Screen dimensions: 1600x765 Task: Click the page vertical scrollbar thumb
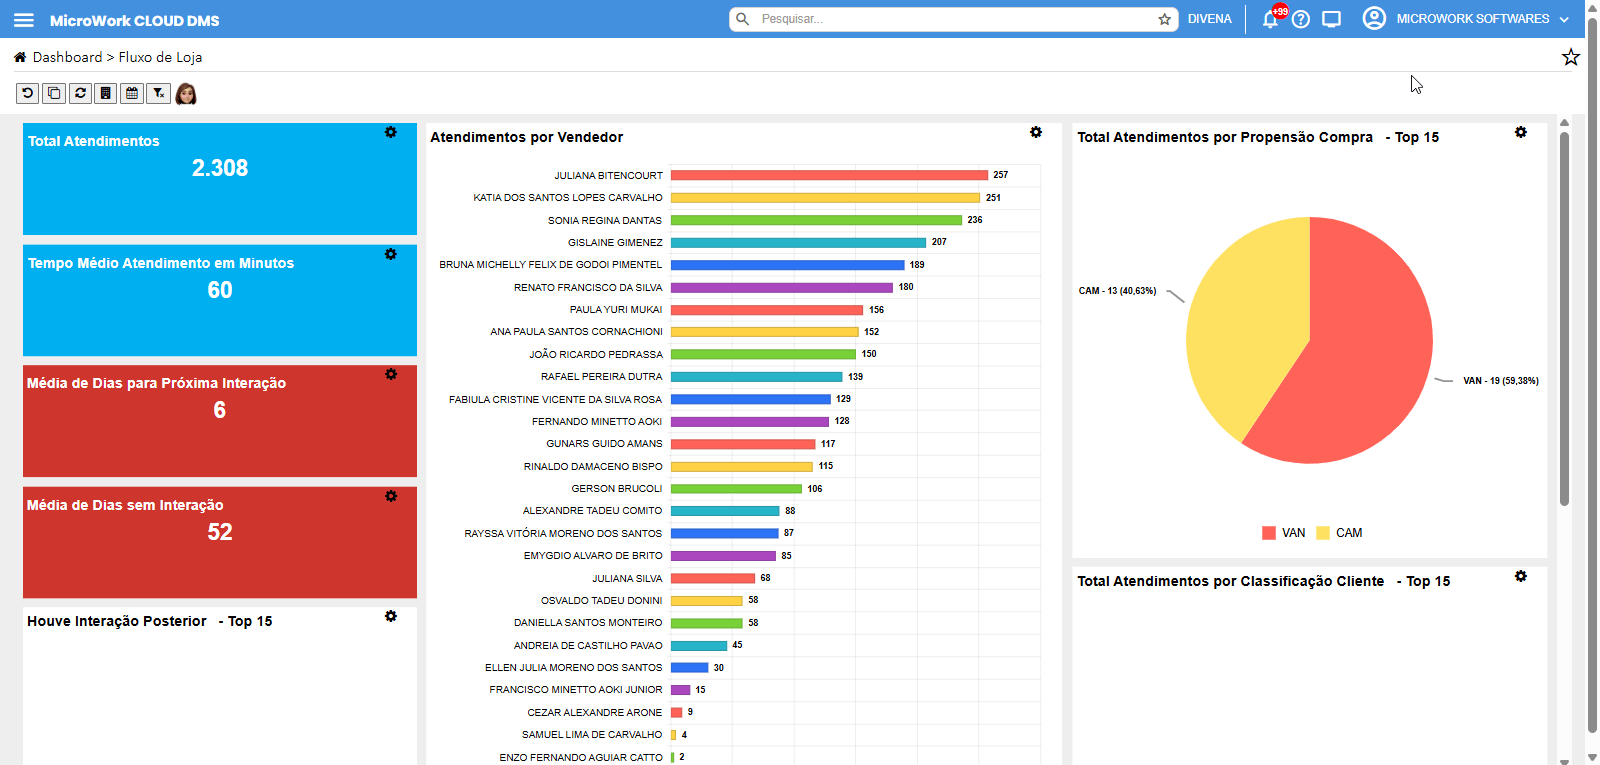1592,375
